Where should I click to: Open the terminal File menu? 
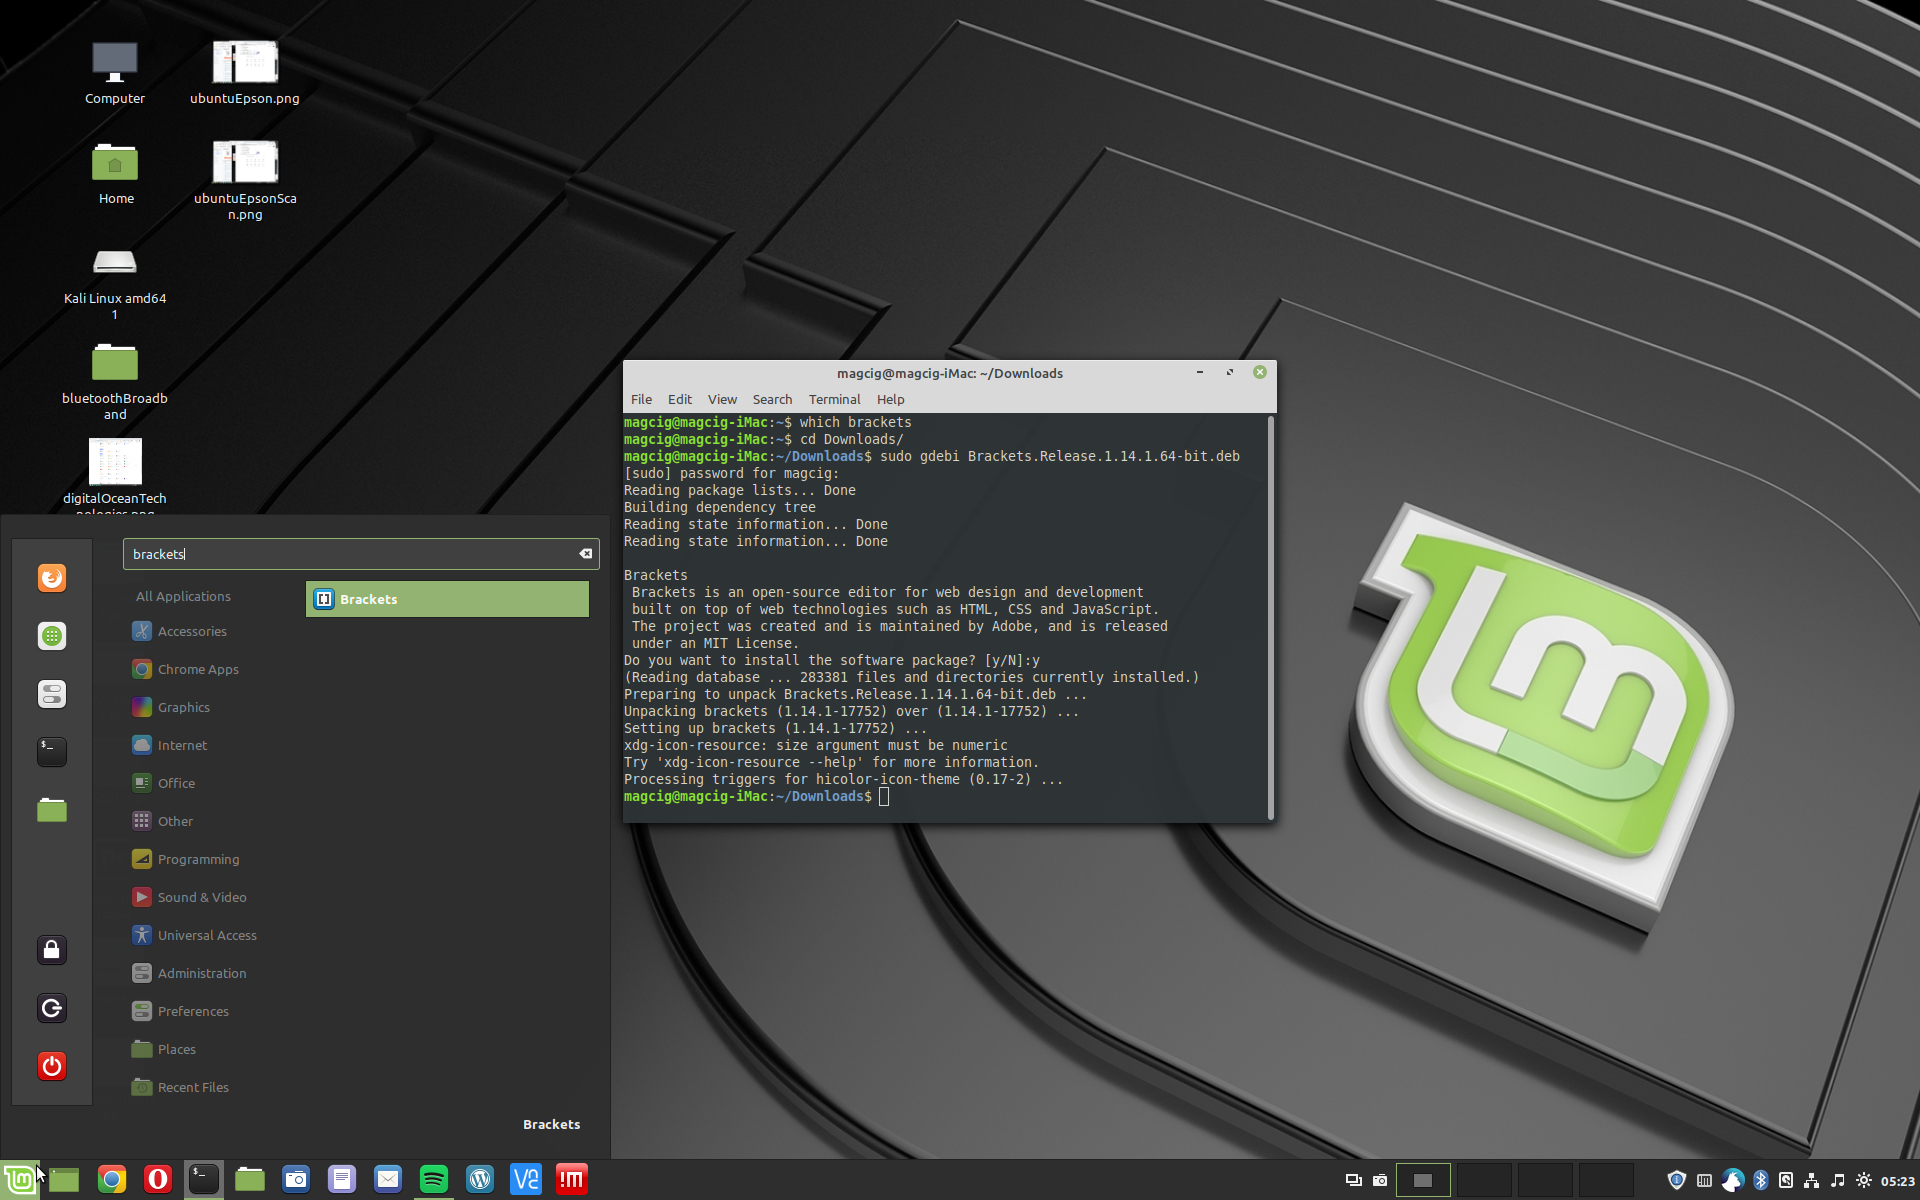click(641, 399)
